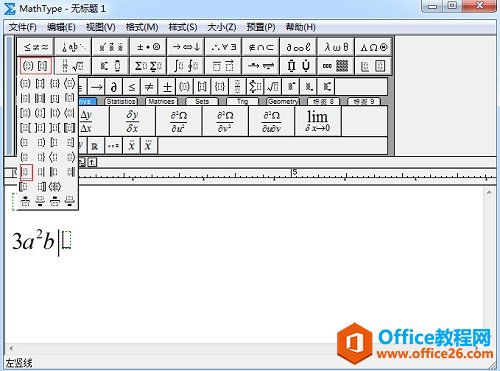Switch to the Matrices tab

(161, 101)
